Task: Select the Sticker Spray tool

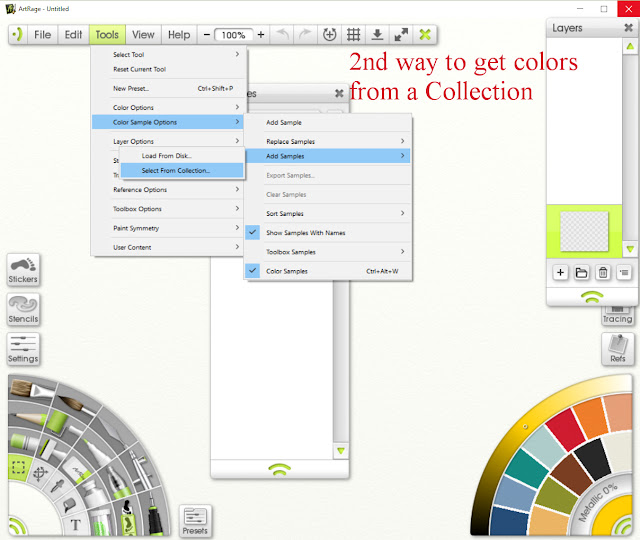Action: coord(128,518)
